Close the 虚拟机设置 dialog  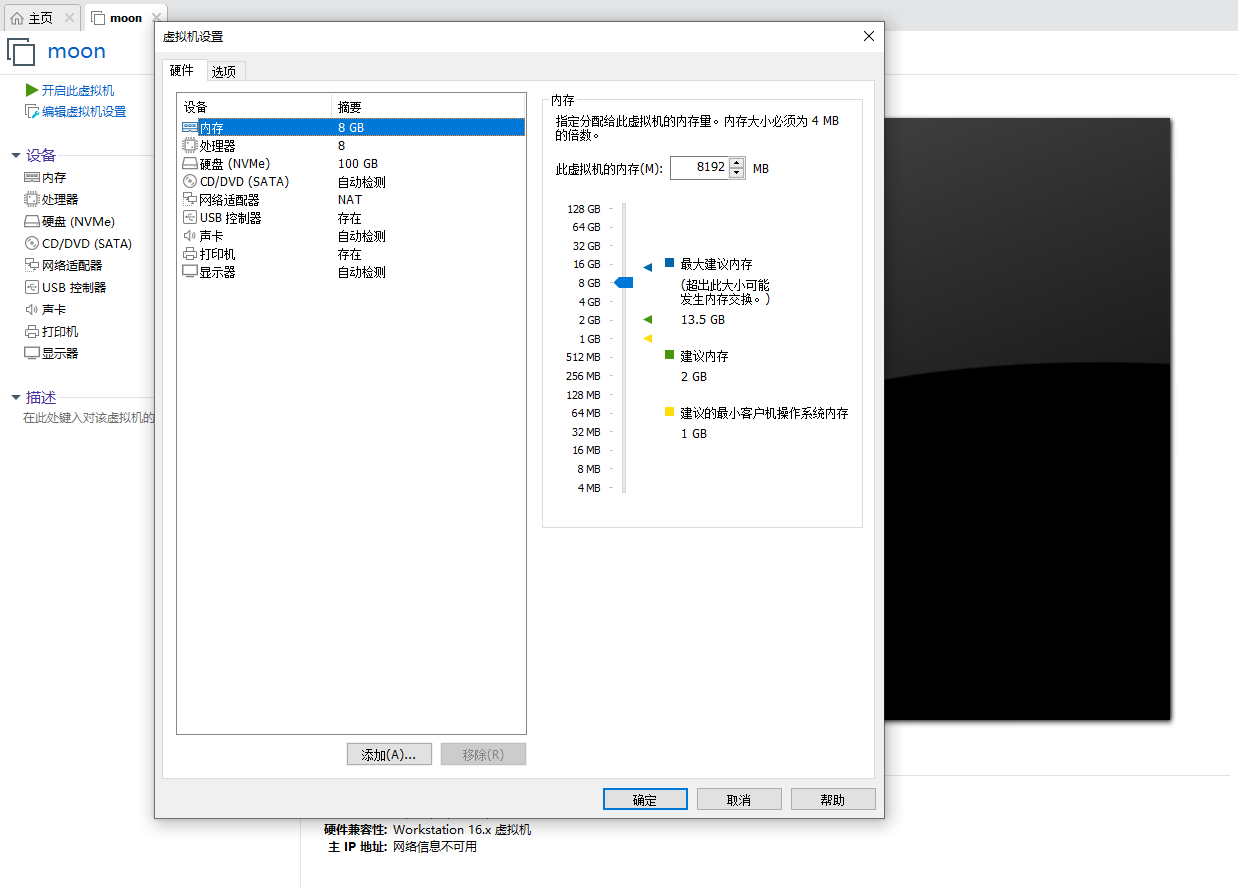pyautogui.click(x=868, y=36)
